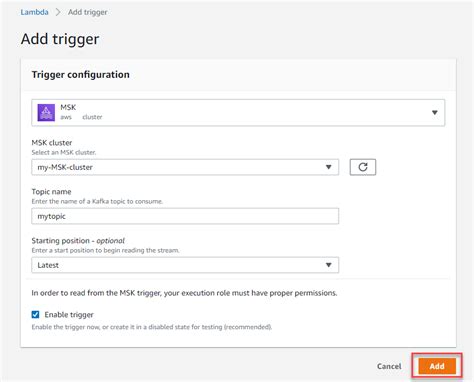Click the orange Add button
Viewport: 474px width, 382px height.
coord(437,366)
